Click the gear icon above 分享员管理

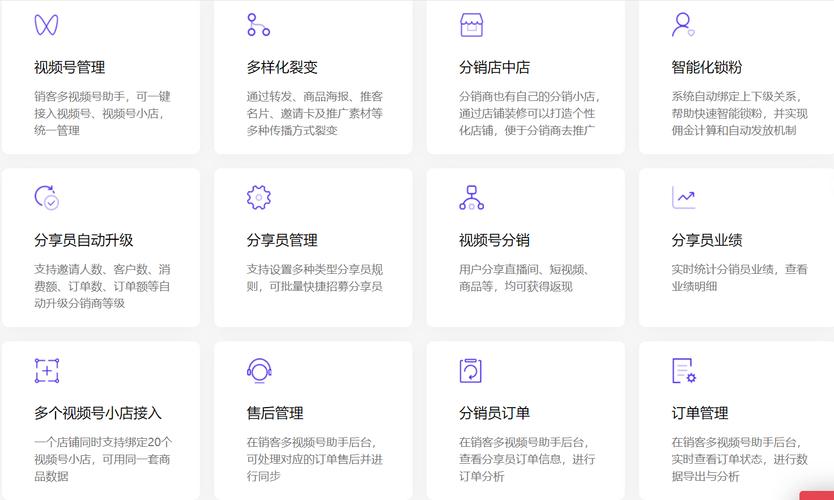point(258,197)
